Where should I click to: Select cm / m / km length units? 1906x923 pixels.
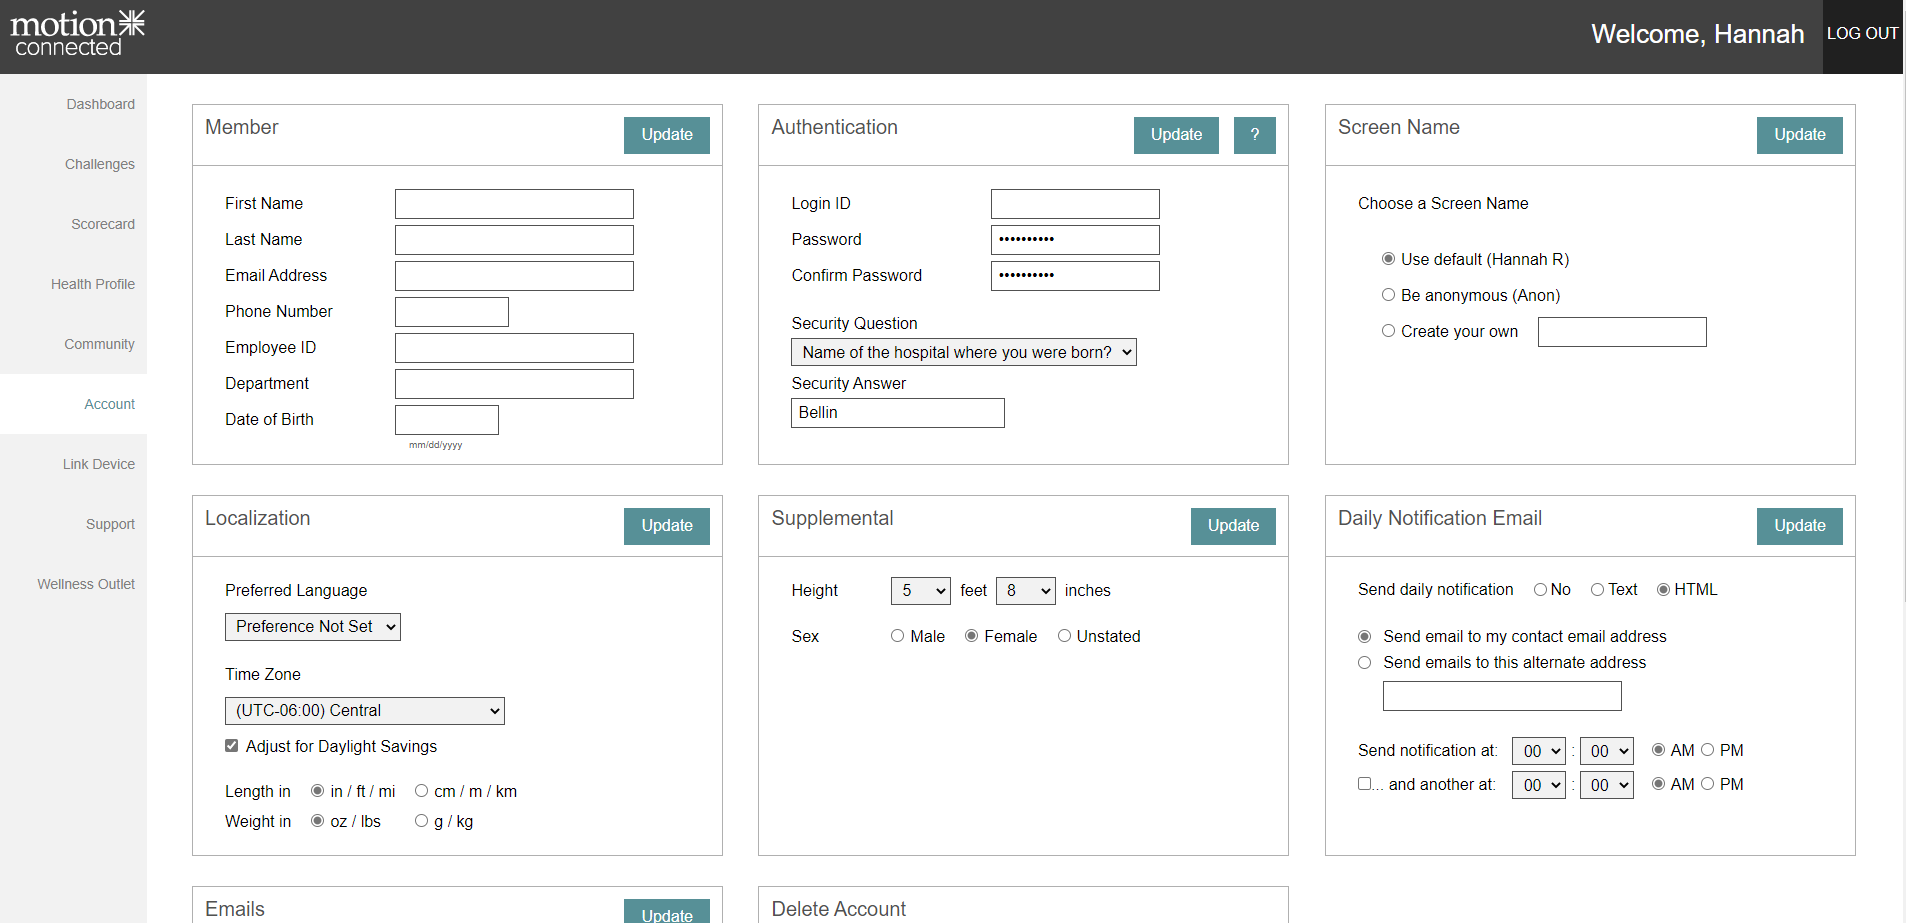click(421, 791)
